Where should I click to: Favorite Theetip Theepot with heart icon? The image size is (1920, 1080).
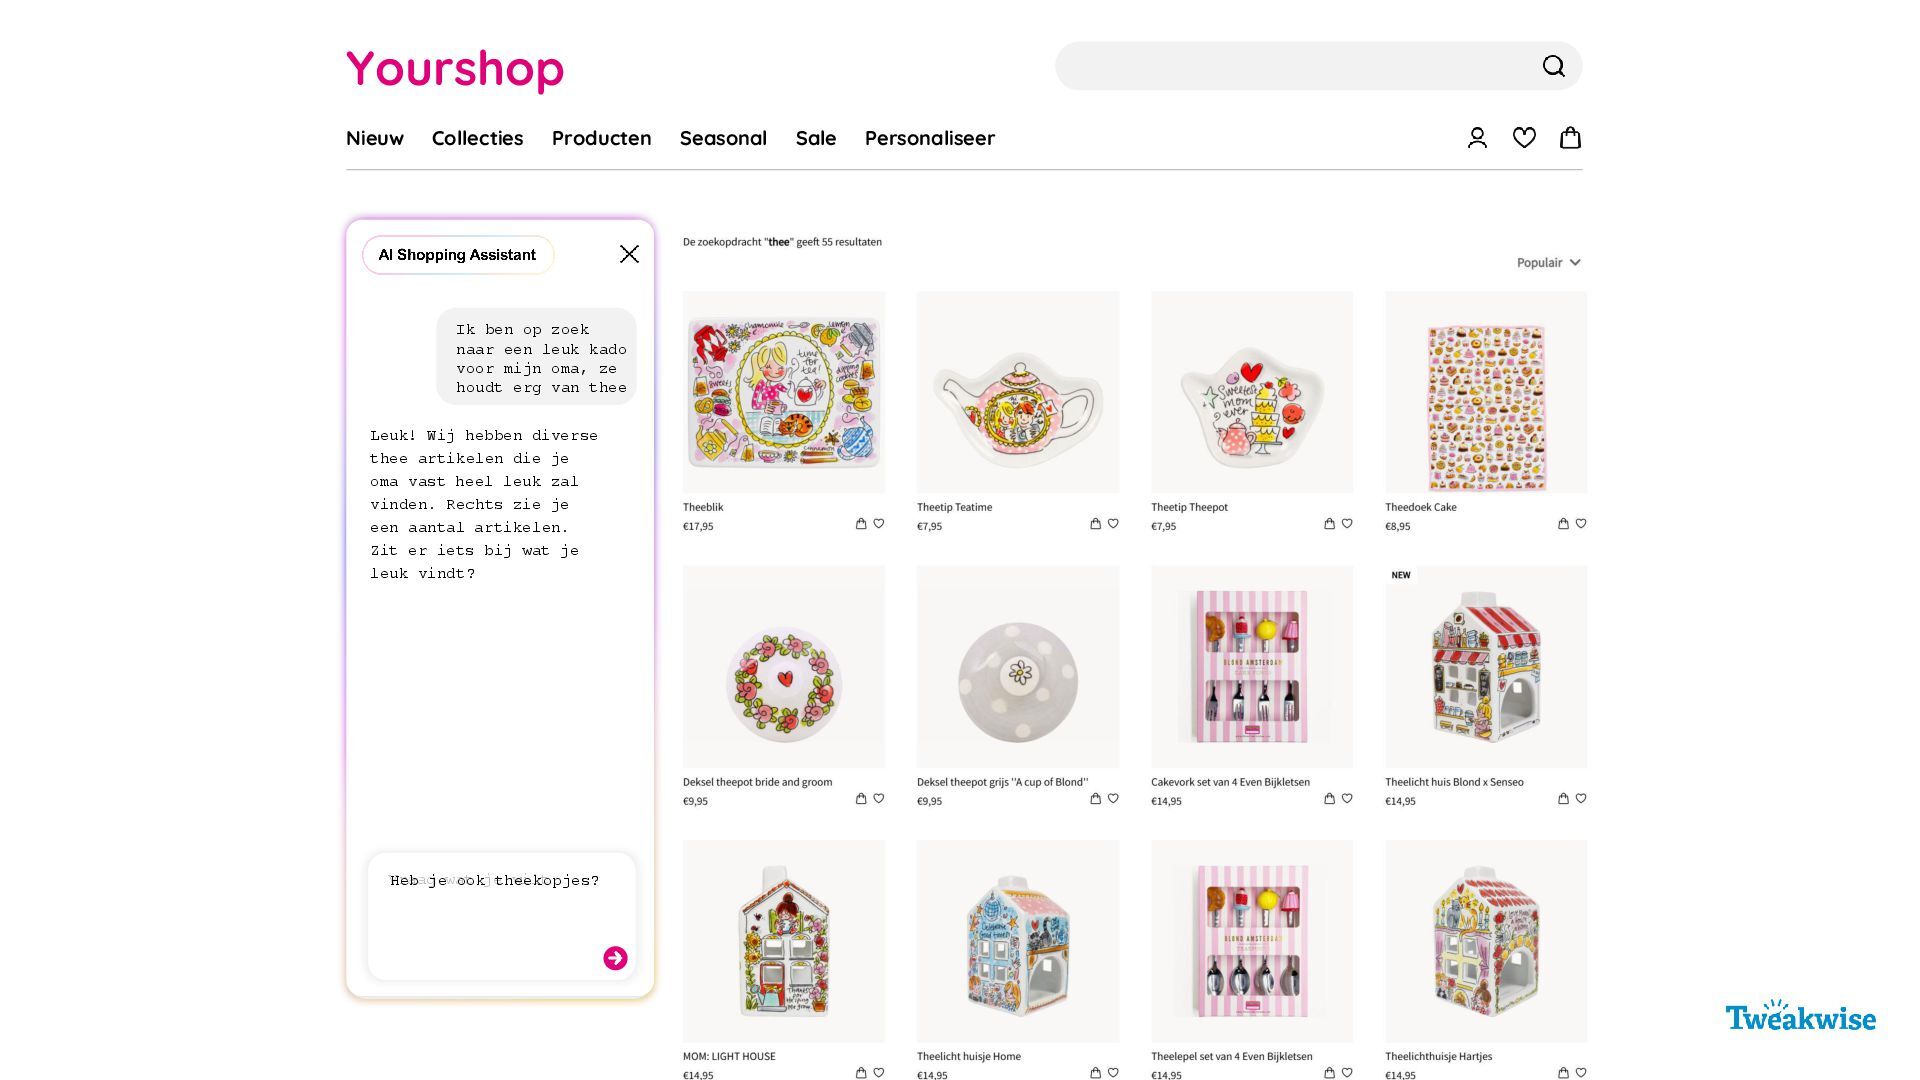(x=1347, y=524)
